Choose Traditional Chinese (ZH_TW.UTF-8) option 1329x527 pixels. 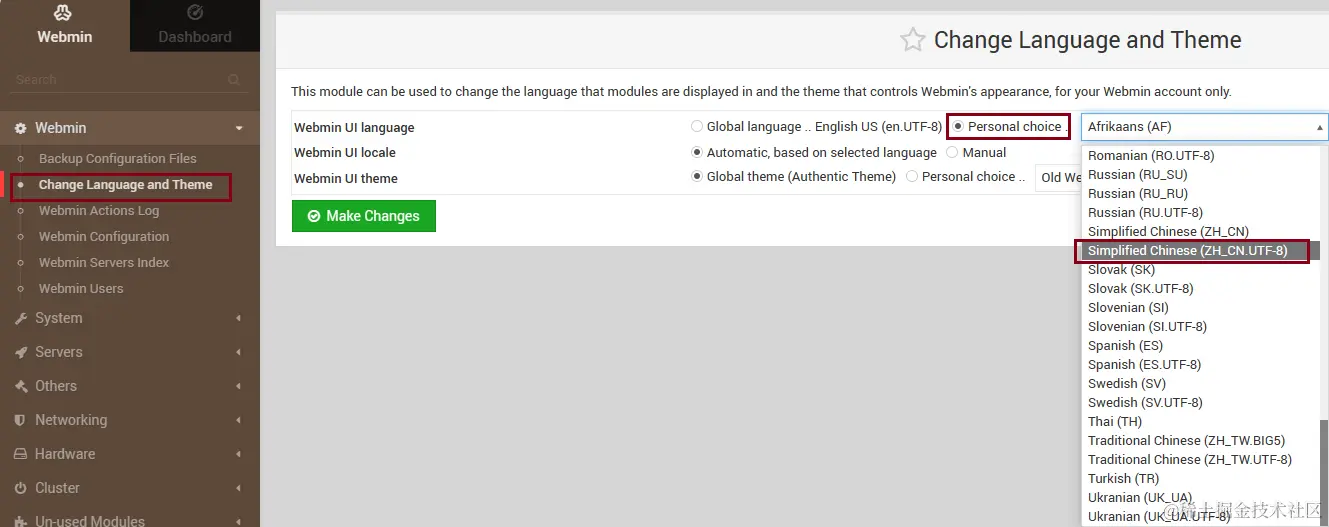coord(1200,460)
